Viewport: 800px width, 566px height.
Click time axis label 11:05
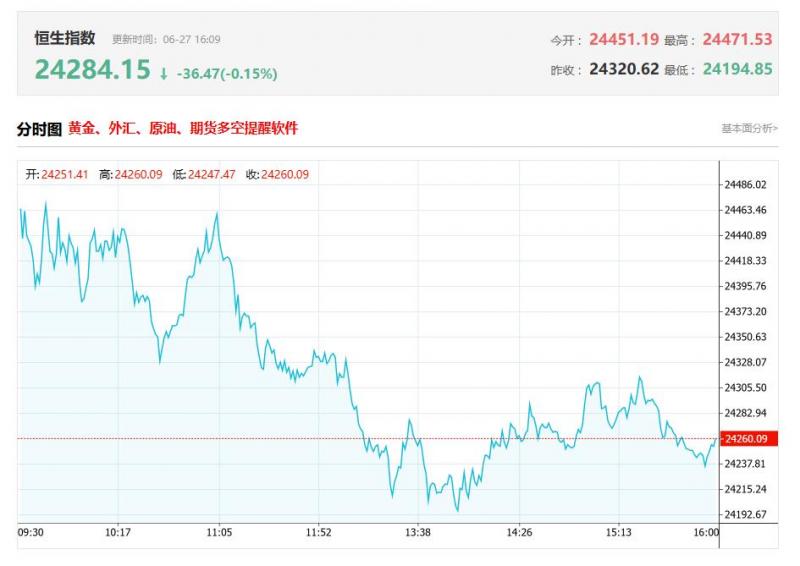click(219, 533)
